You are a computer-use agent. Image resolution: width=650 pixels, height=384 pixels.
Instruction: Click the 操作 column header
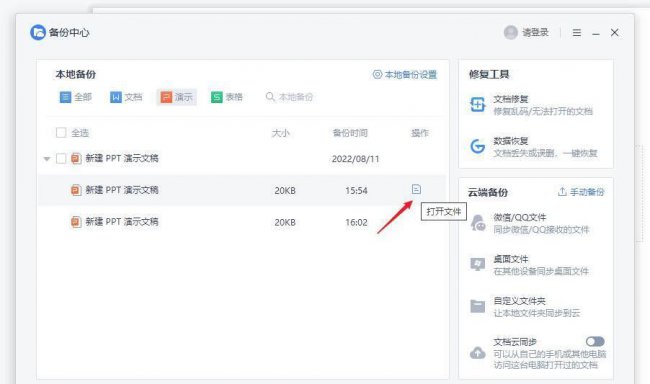click(420, 133)
